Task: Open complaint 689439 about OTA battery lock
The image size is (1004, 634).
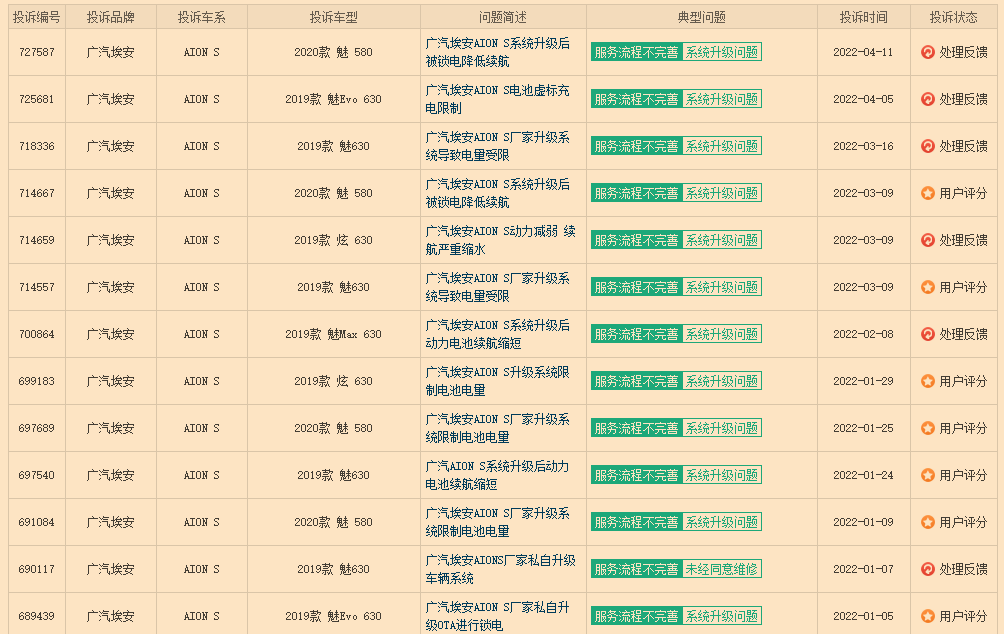Action: point(498,616)
